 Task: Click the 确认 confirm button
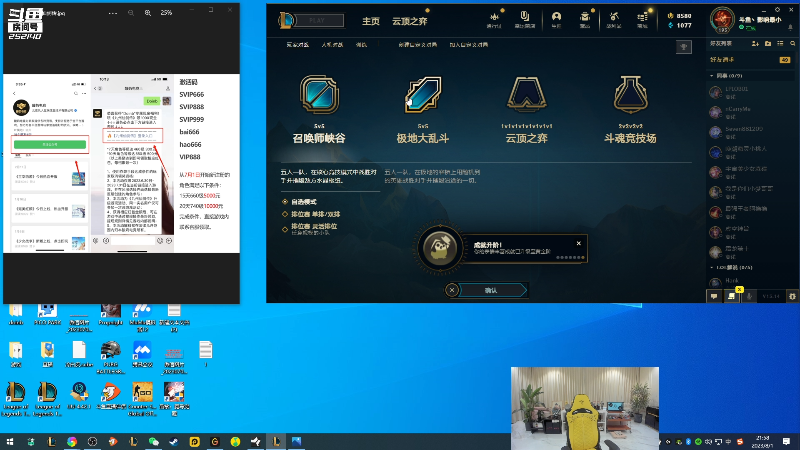click(492, 290)
